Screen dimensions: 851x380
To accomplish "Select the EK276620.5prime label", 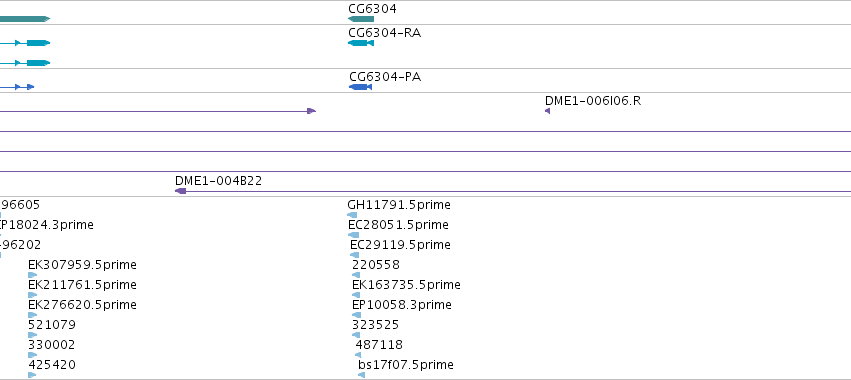I will coord(82,305).
